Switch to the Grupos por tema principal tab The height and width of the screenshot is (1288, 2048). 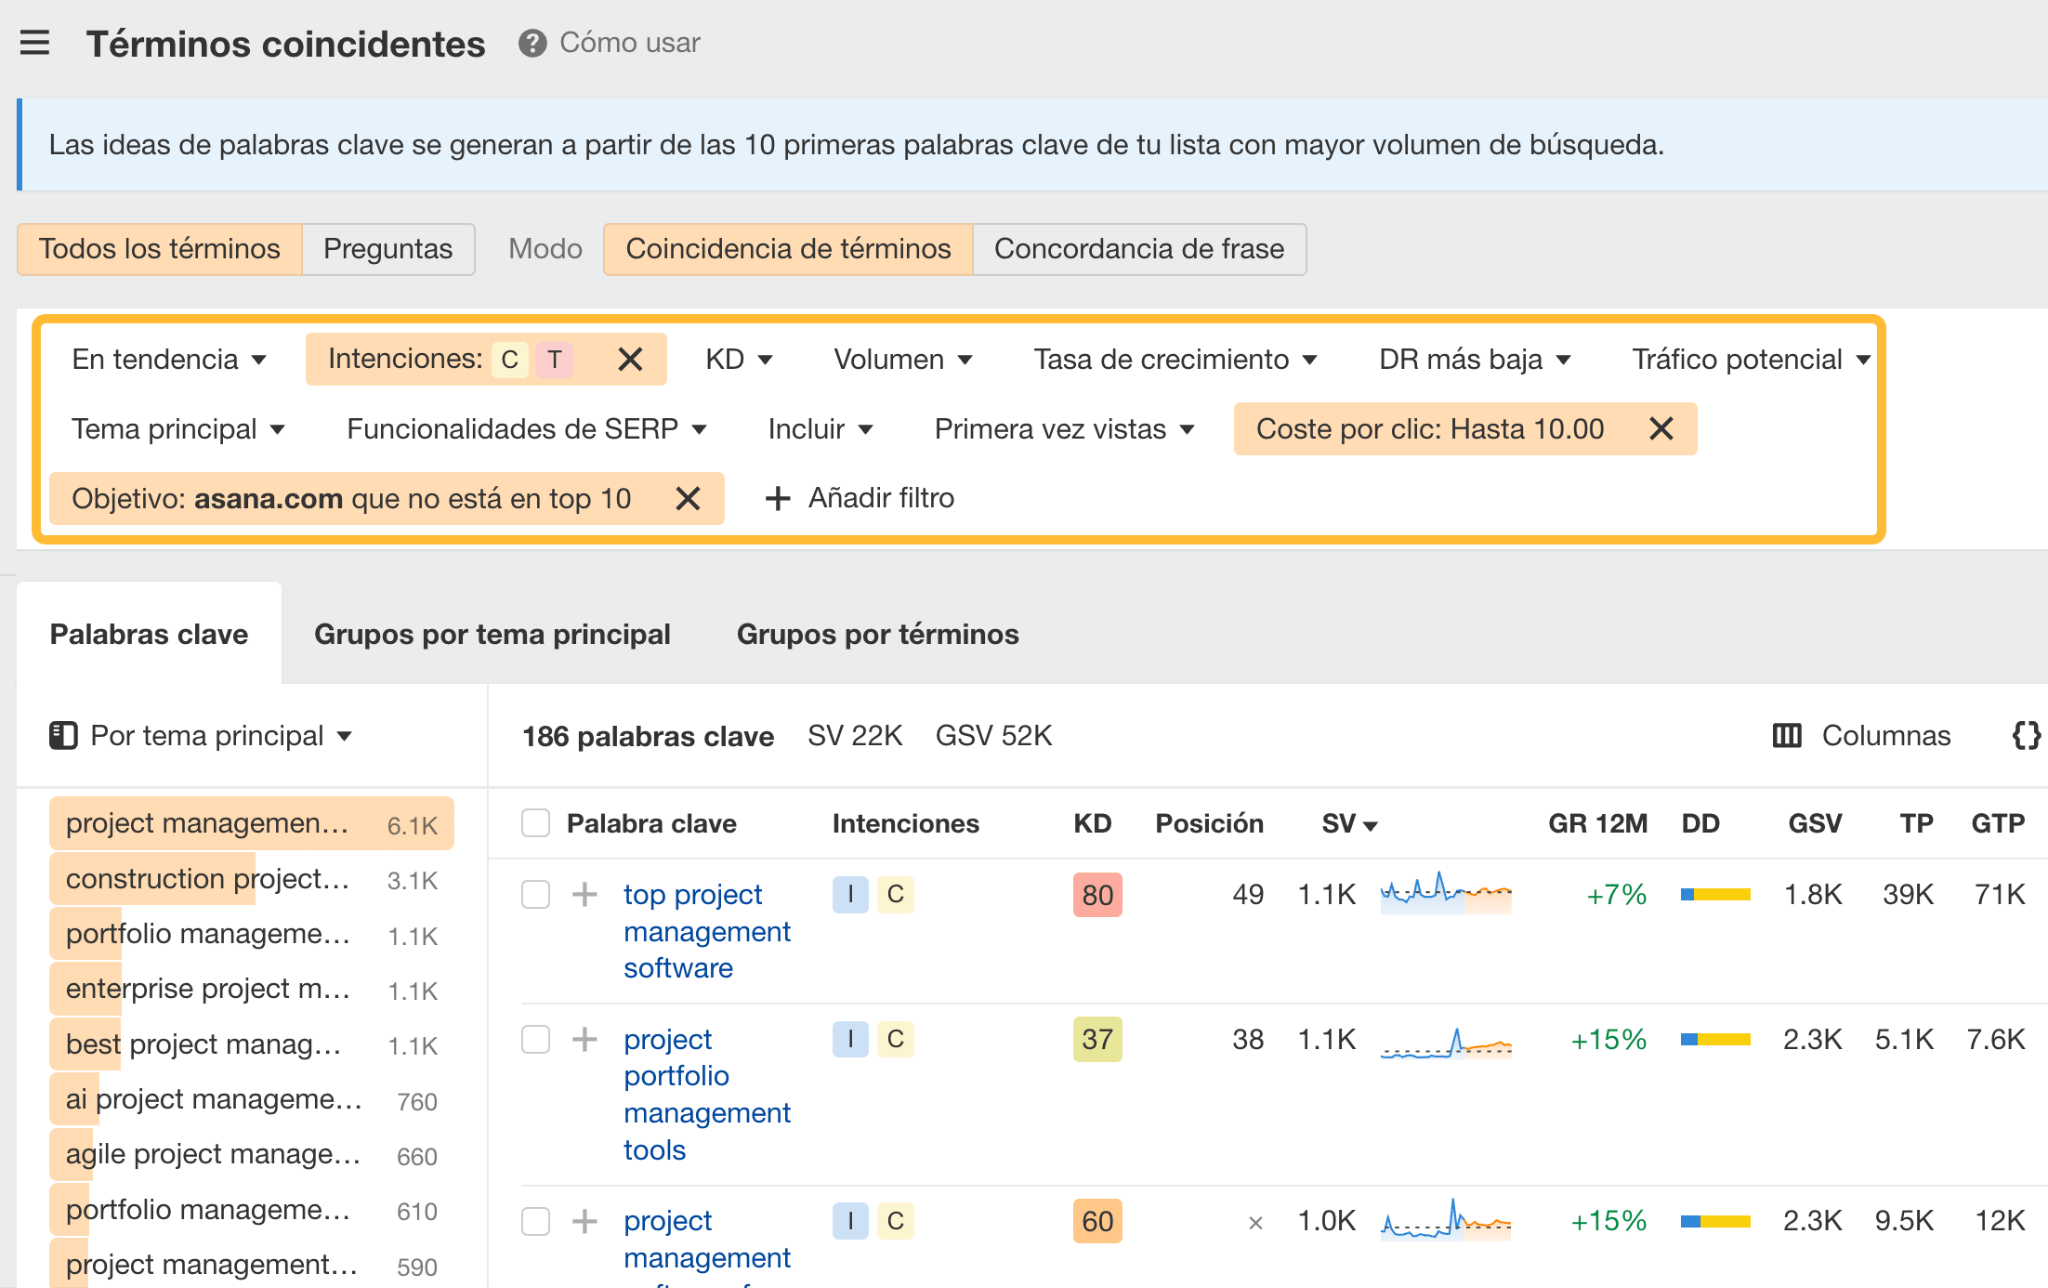(x=492, y=633)
